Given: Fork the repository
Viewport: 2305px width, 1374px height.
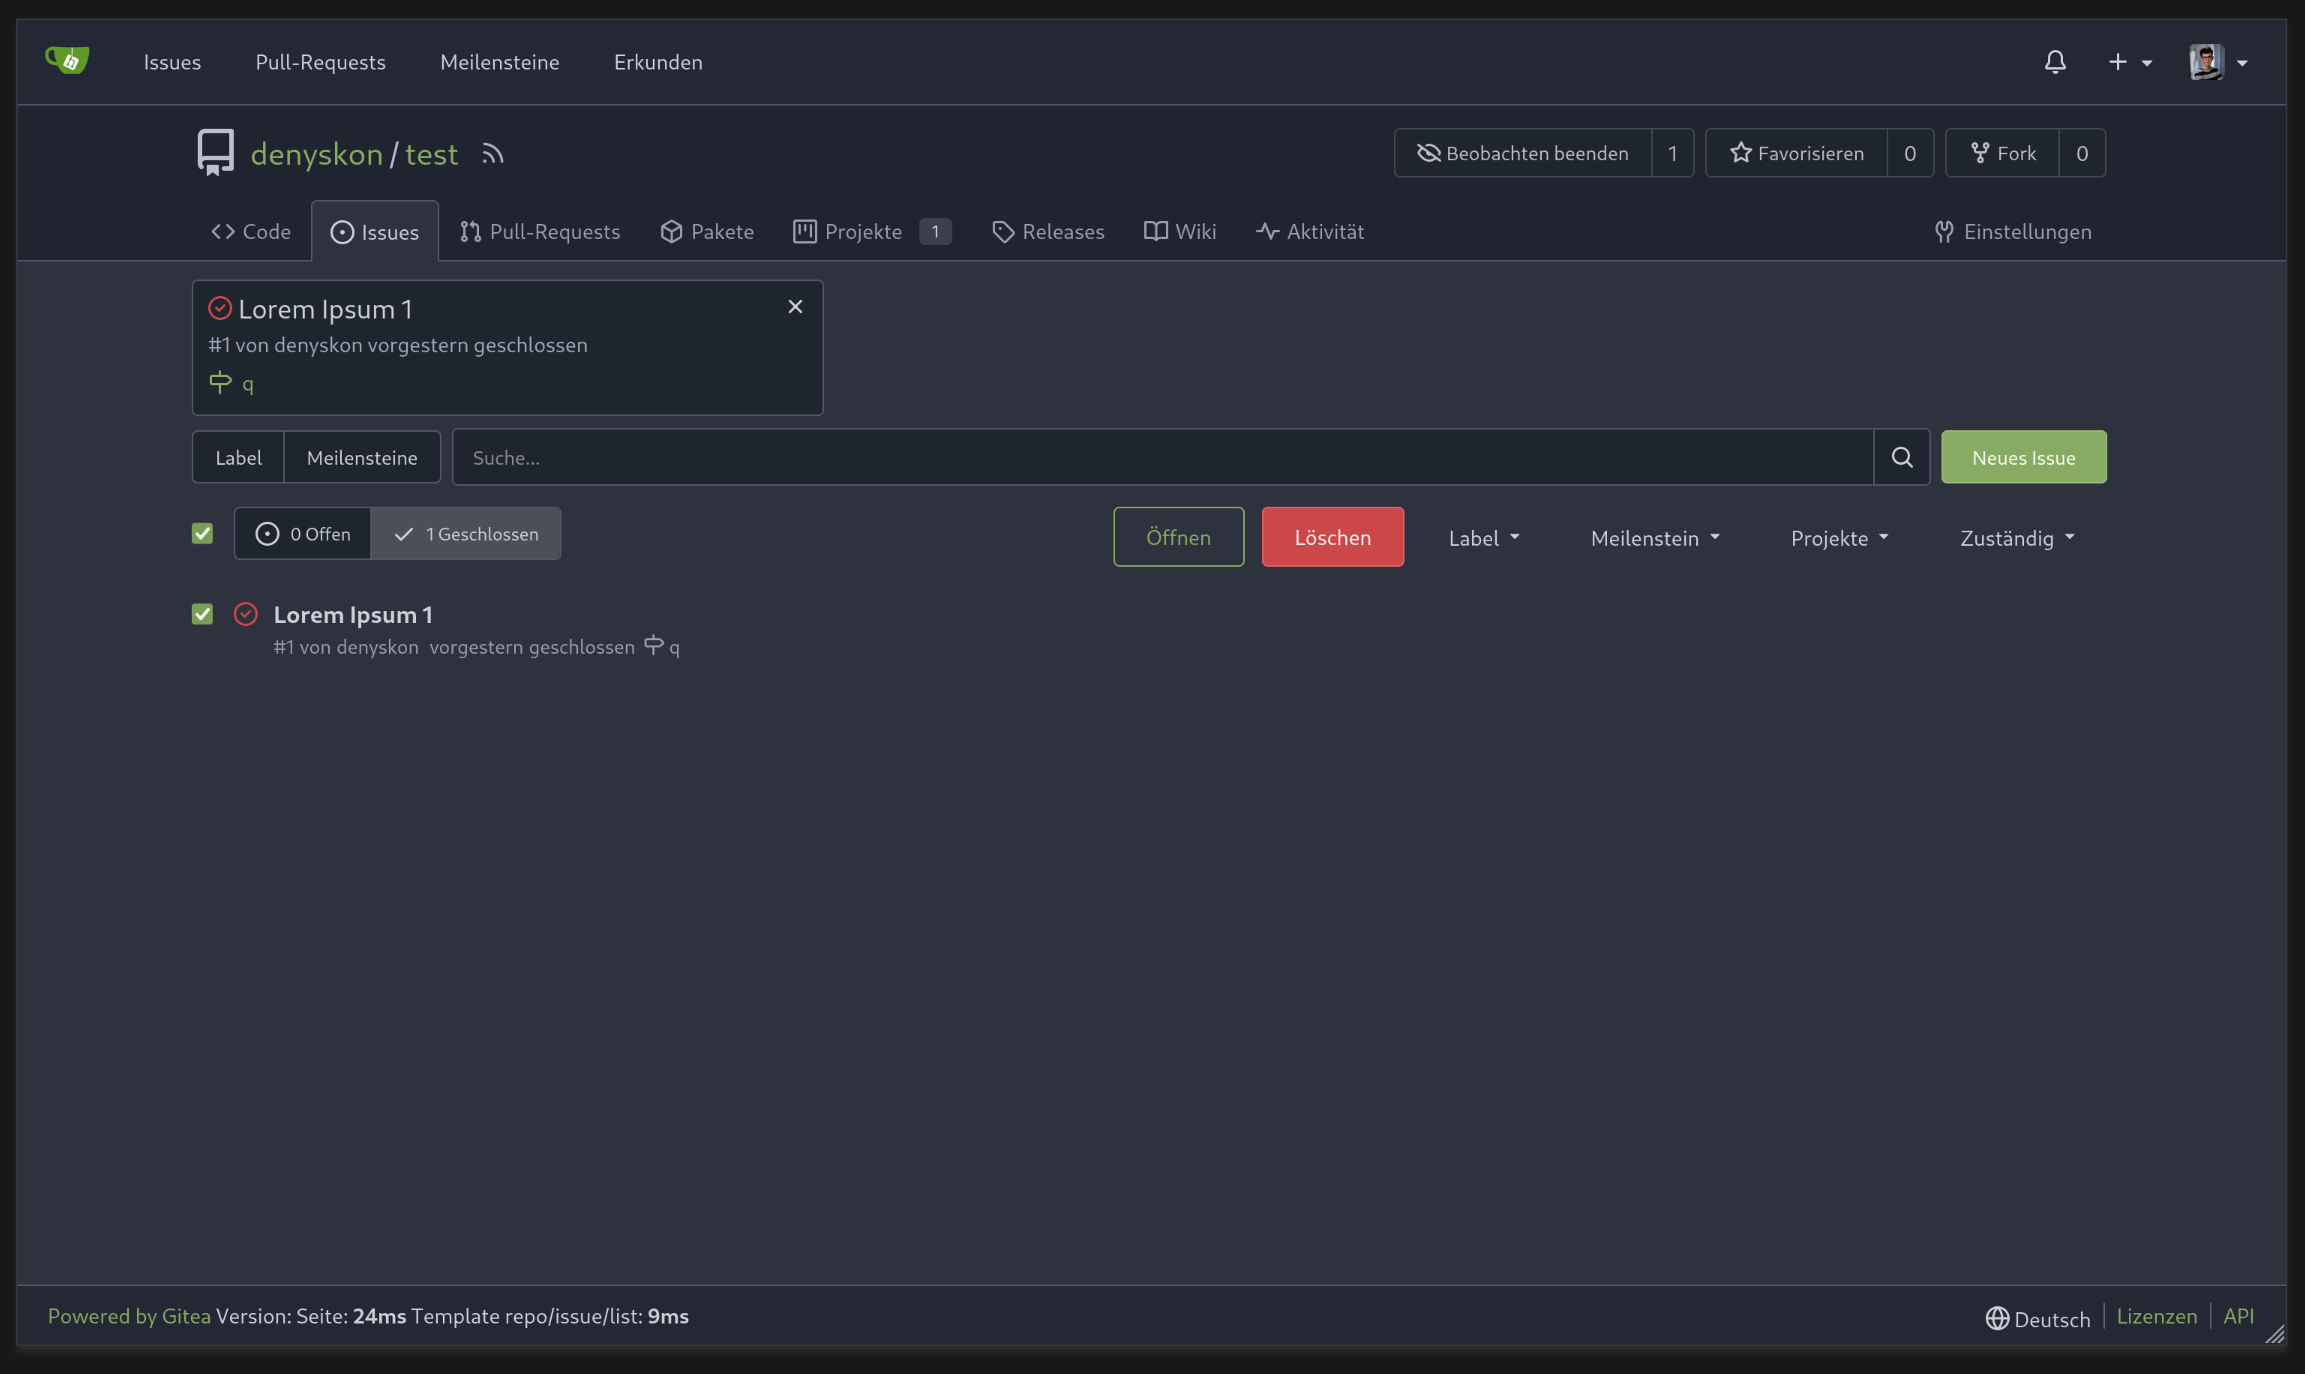Looking at the screenshot, I should 2003,153.
